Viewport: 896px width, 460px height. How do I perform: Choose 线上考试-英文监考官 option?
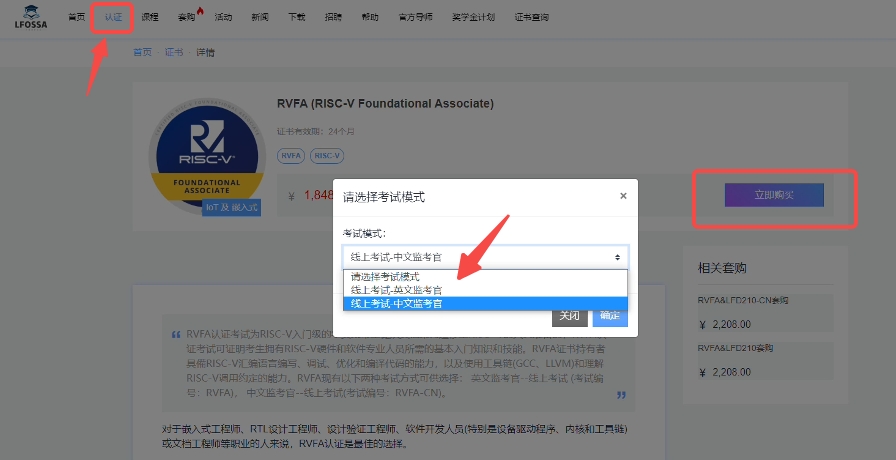pyautogui.click(x=485, y=290)
